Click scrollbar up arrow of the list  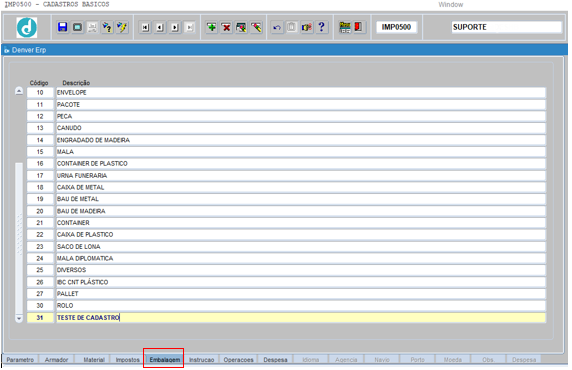[x=19, y=91]
